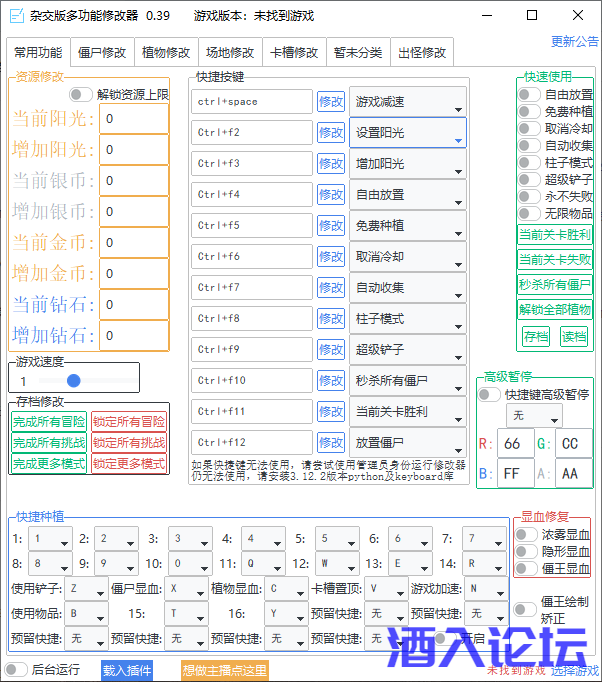Open the advanced pause key dropdown showing 无

[x=534, y=416]
